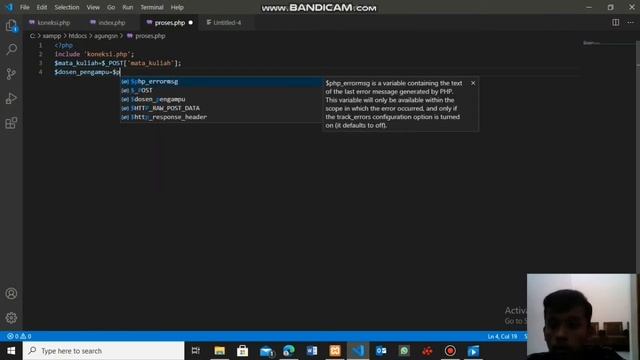
Task: Click the xampp breadcrumb segment
Action: (52, 36)
